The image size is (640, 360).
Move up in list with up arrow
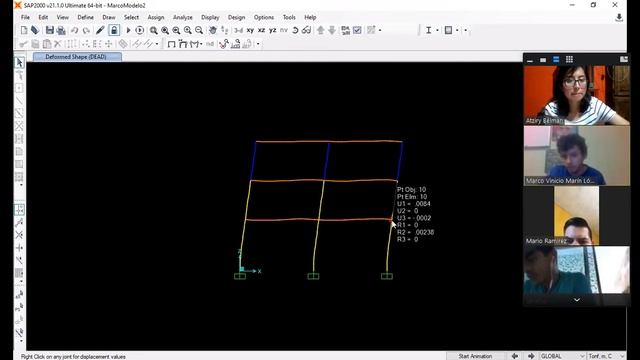(x=321, y=30)
